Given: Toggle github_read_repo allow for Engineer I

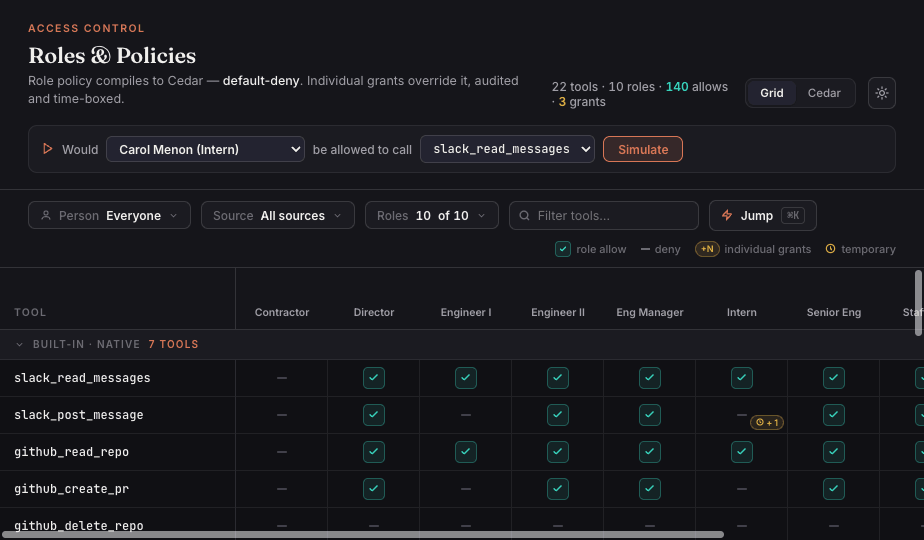Looking at the screenshot, I should pos(466,452).
